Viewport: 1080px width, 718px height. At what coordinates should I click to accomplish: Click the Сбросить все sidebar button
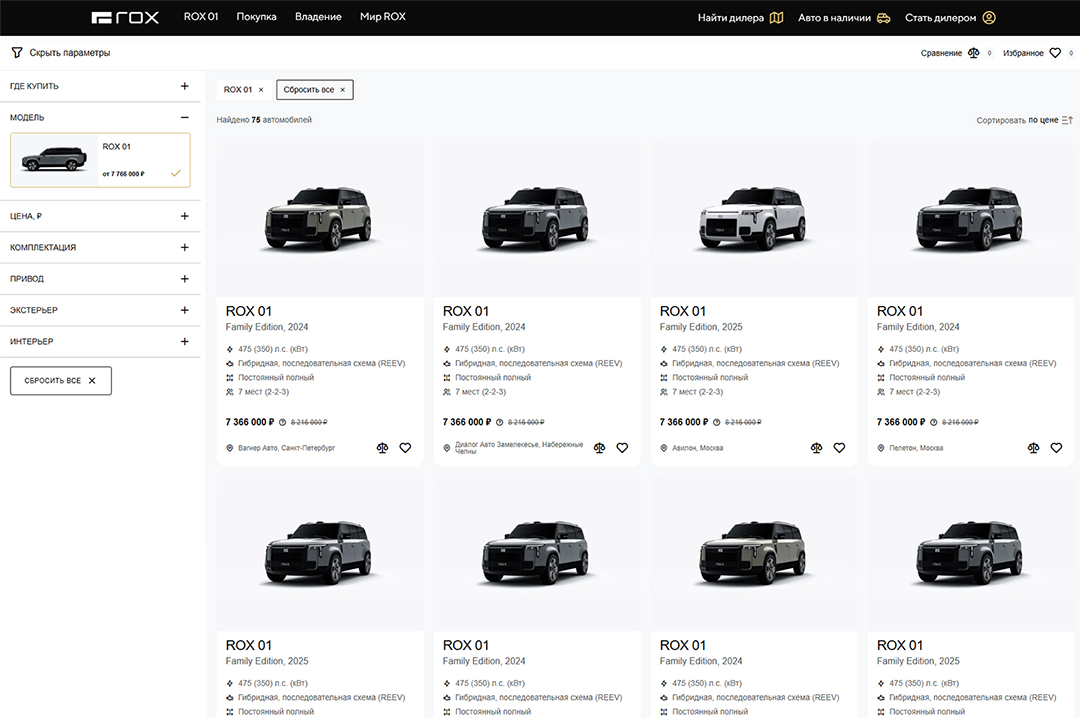pyautogui.click(x=61, y=381)
